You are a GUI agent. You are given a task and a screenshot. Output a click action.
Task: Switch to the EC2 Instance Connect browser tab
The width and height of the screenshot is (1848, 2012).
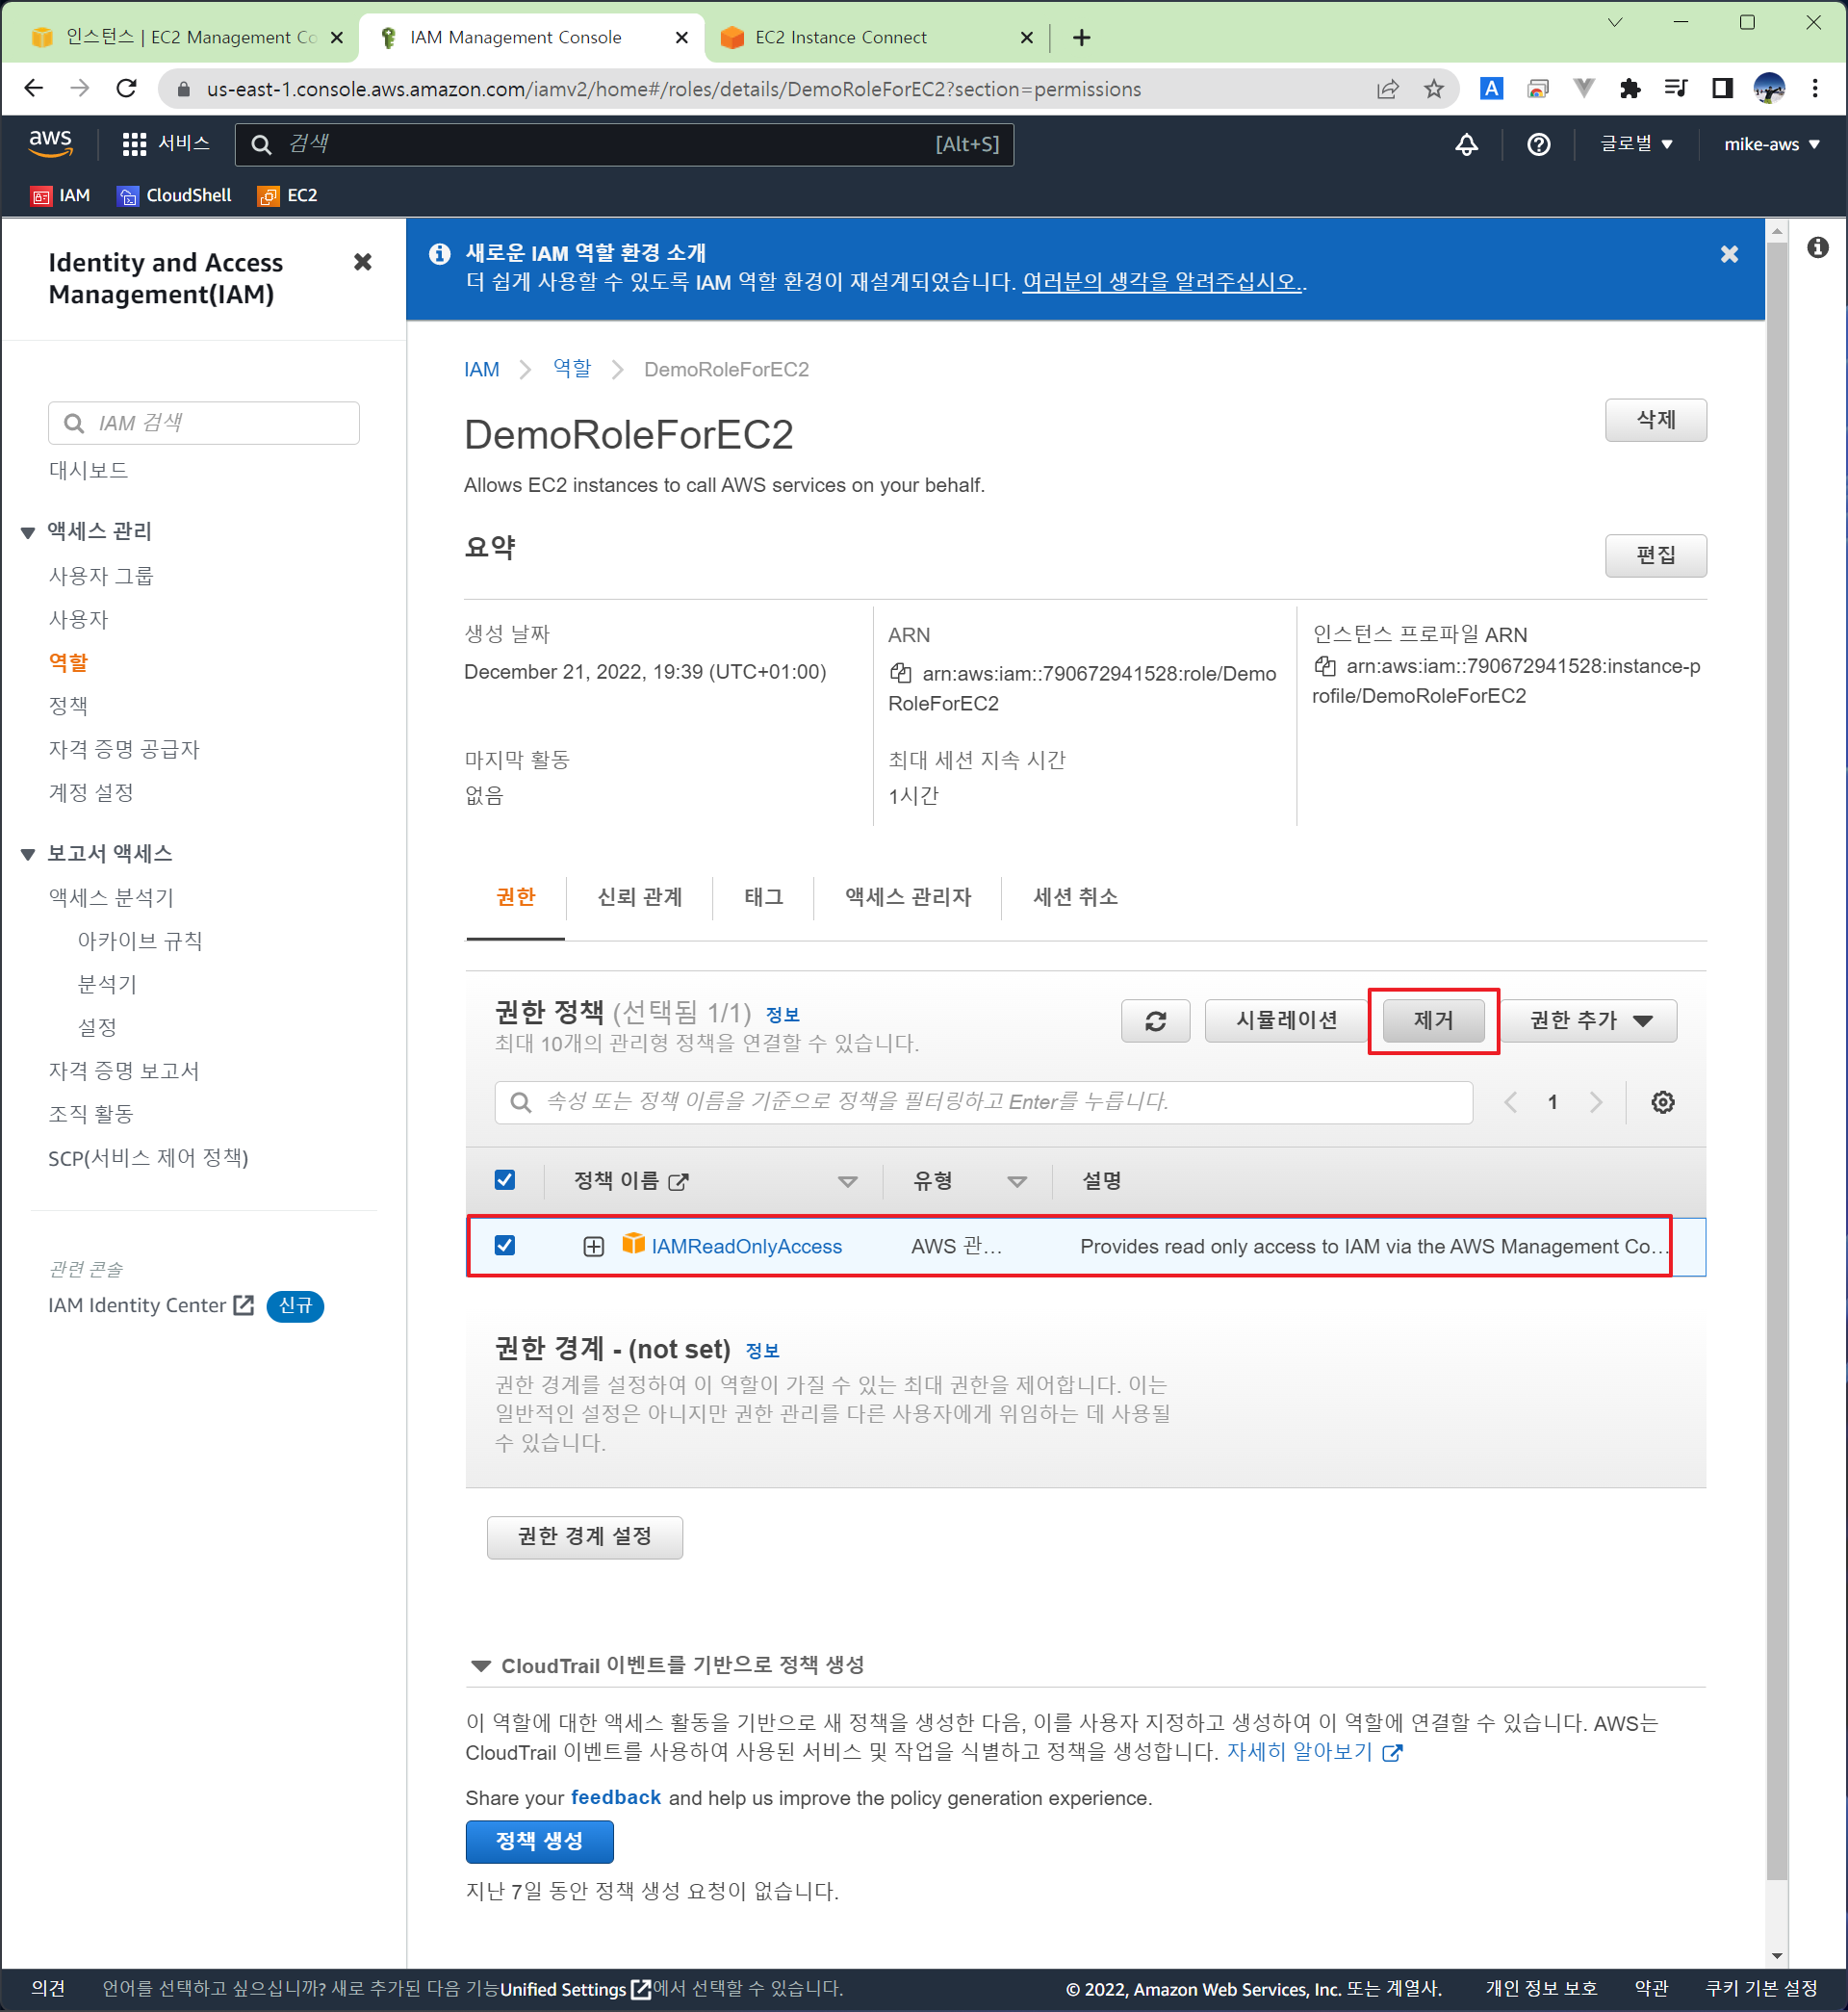(876, 38)
